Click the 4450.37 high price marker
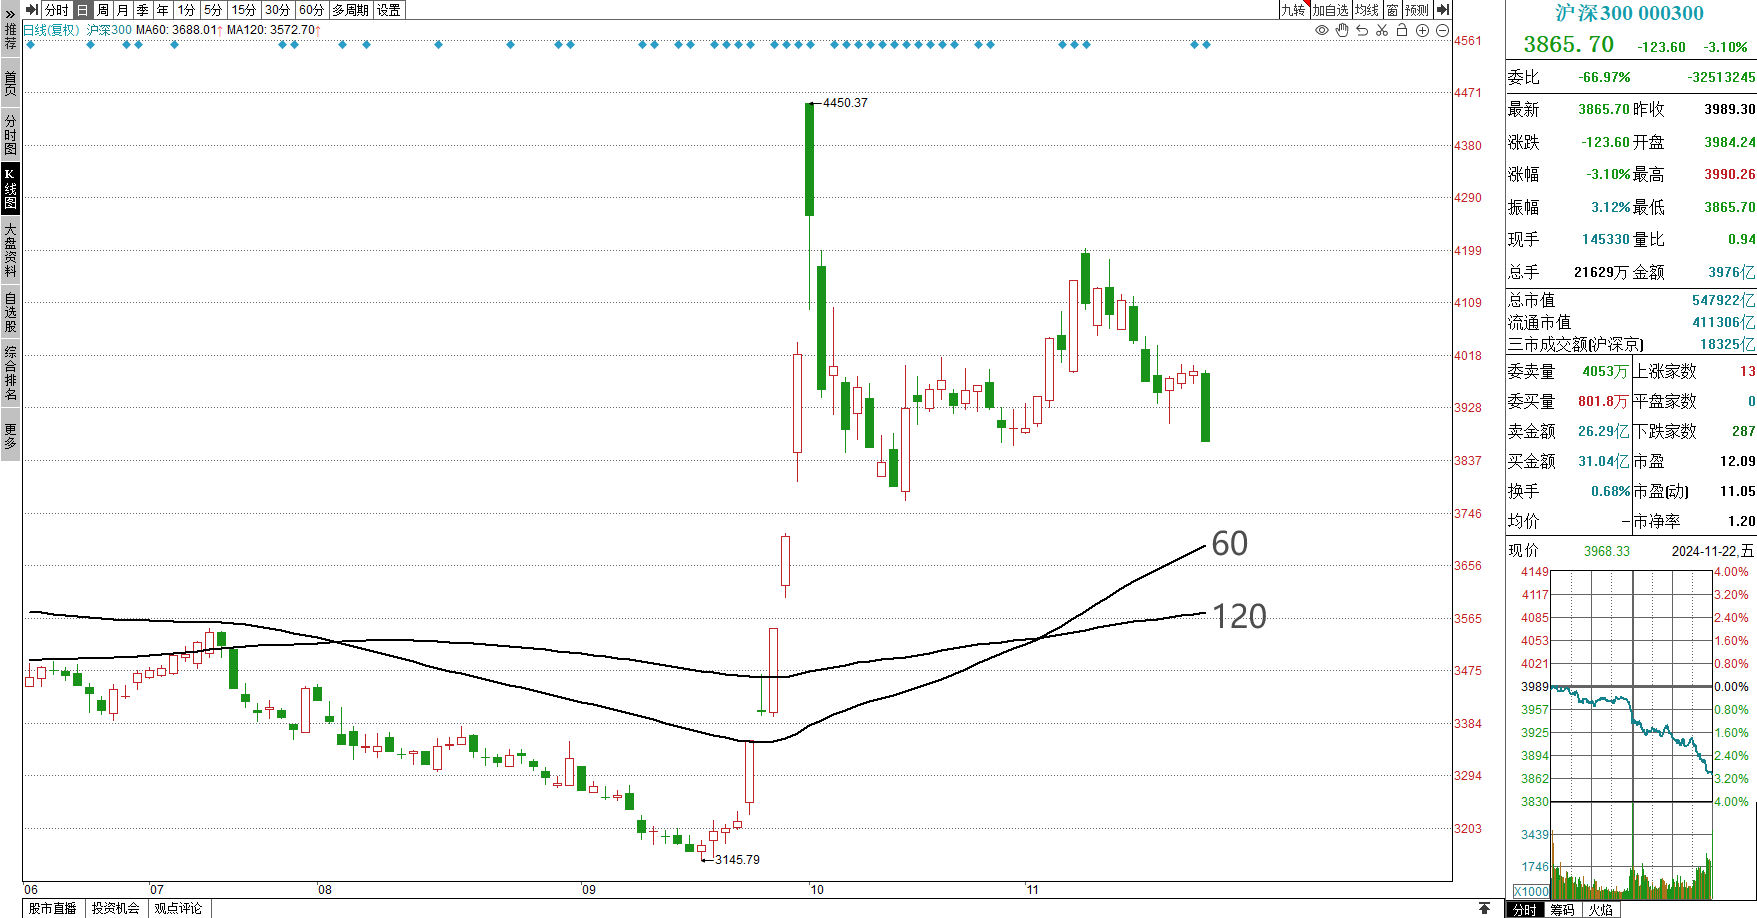 click(845, 103)
